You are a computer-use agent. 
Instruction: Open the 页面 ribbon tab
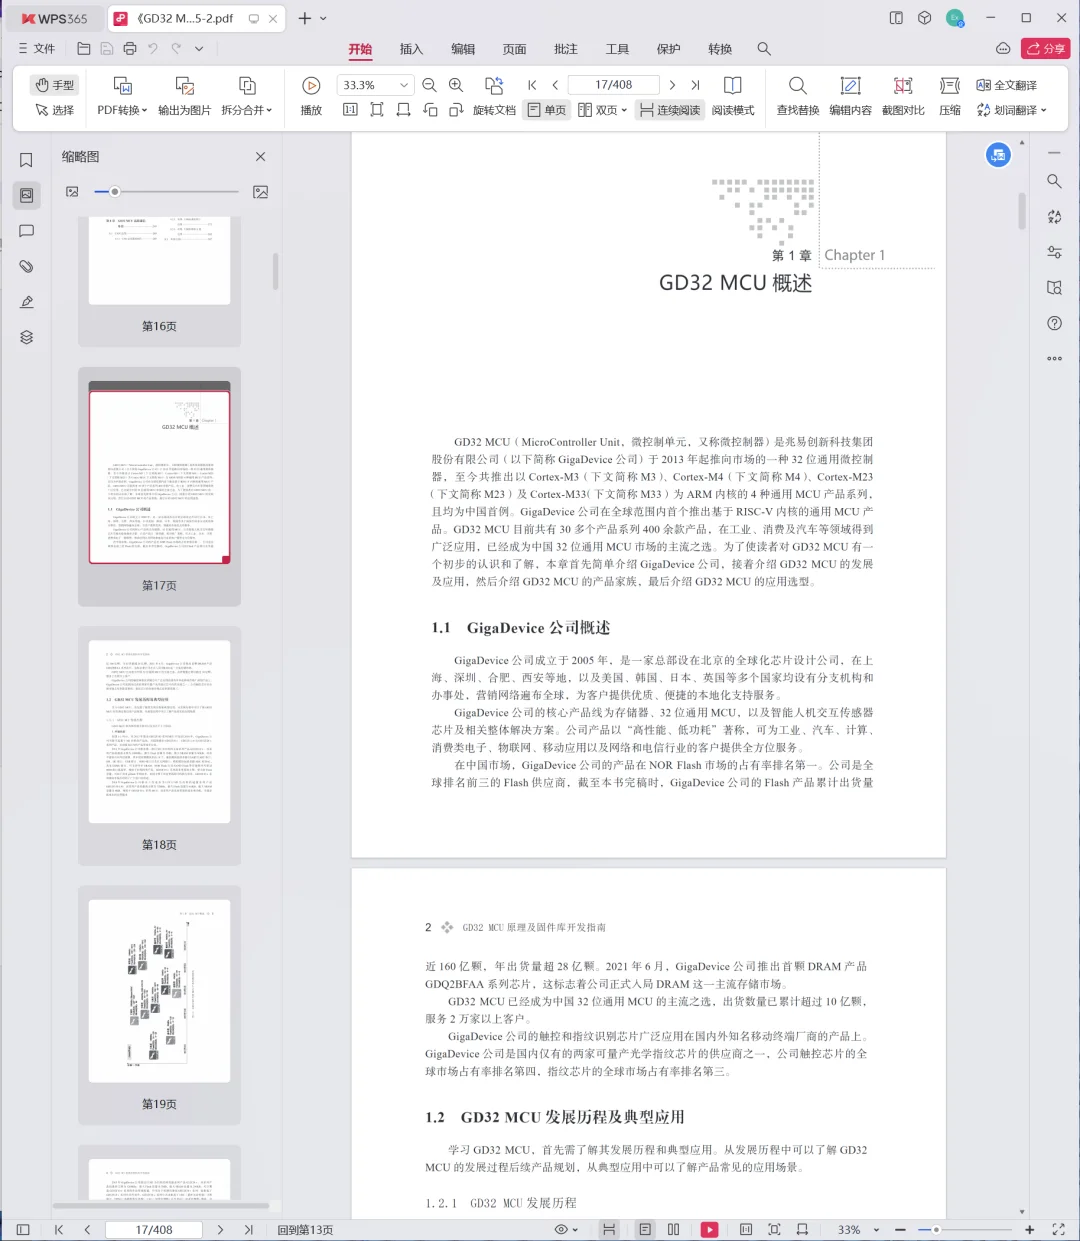[x=514, y=49]
